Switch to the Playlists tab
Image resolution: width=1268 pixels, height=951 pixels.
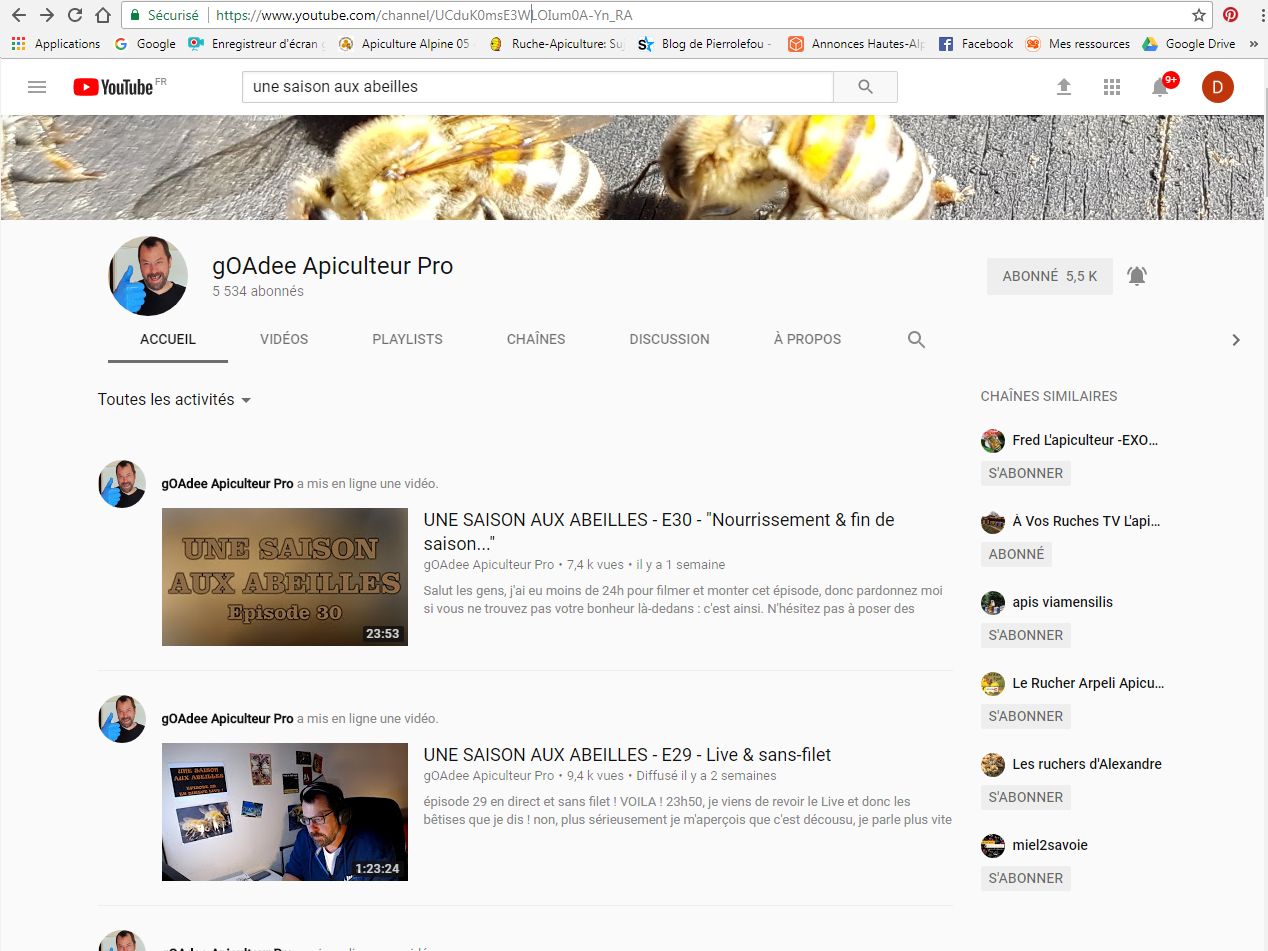pyautogui.click(x=407, y=339)
